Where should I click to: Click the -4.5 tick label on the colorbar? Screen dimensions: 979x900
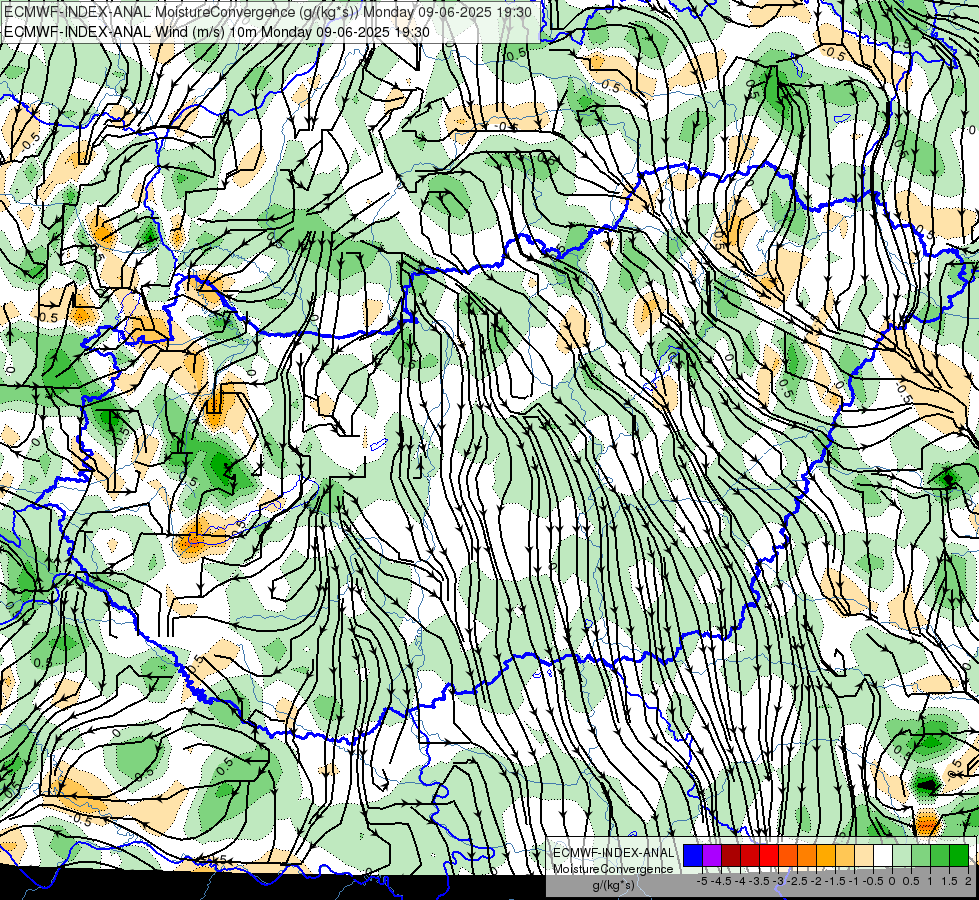(x=721, y=881)
